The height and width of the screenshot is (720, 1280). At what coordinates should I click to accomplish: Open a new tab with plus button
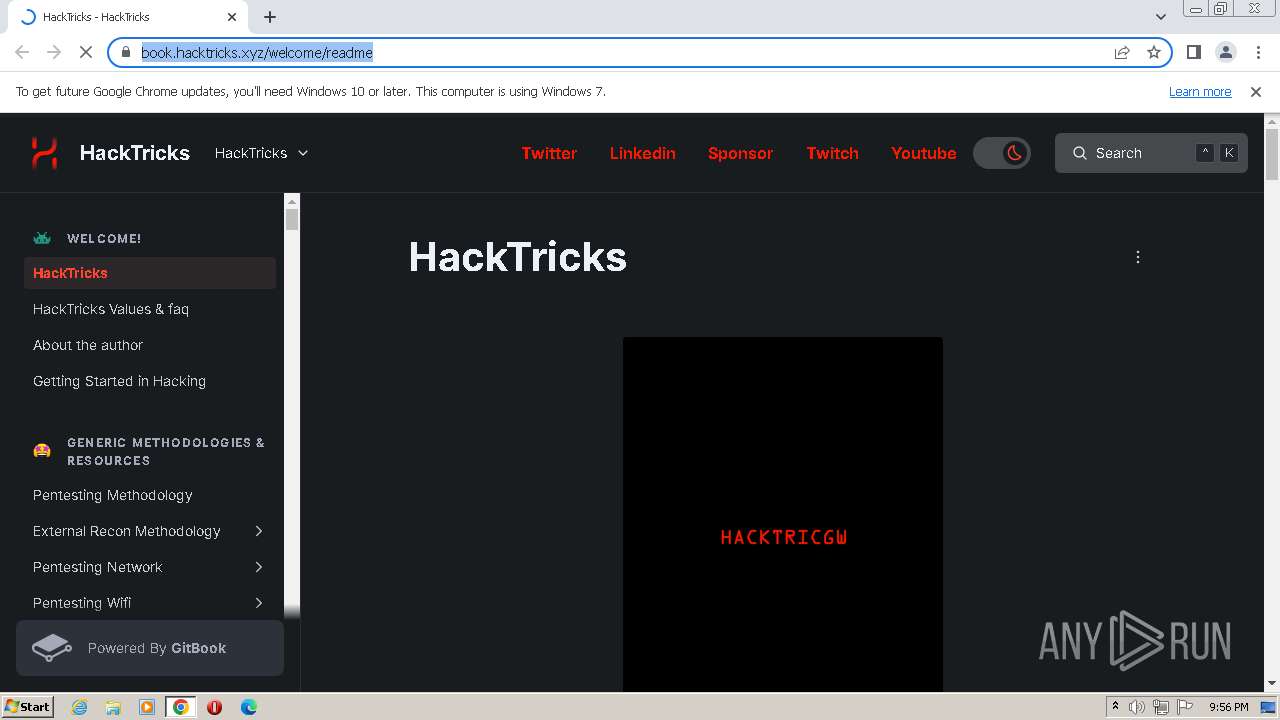click(x=270, y=17)
